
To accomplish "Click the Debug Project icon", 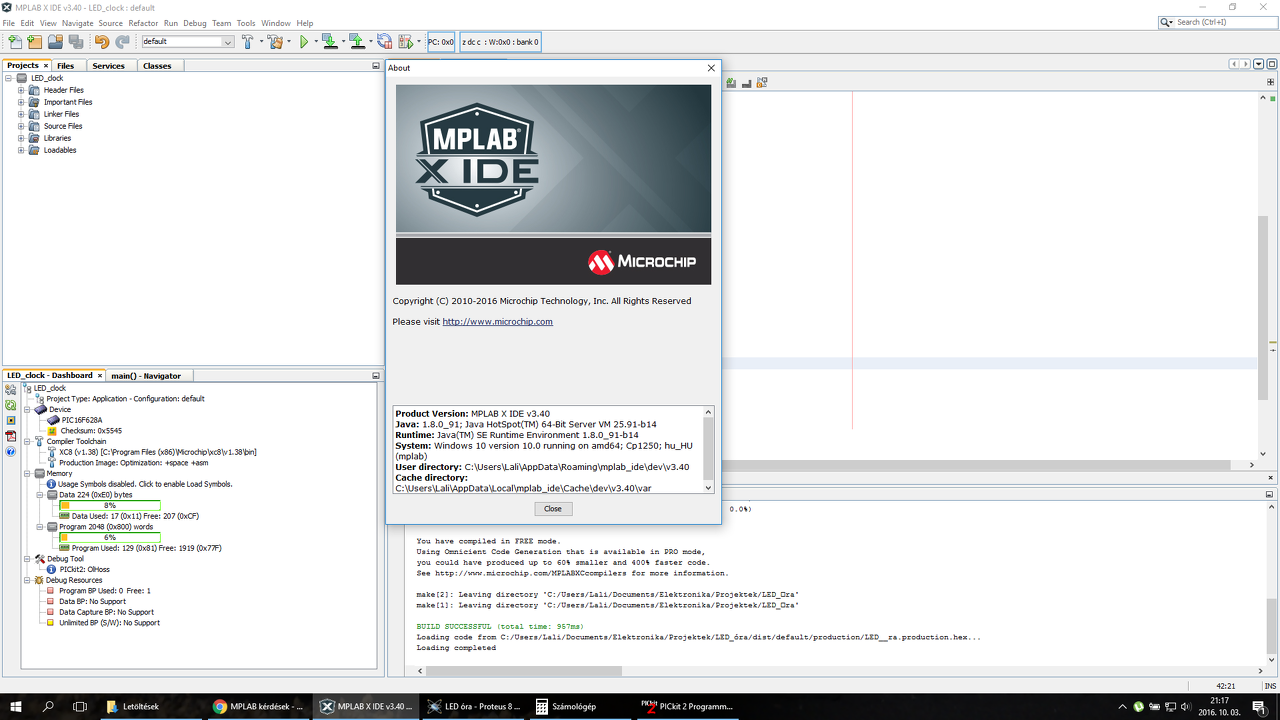I will click(405, 42).
